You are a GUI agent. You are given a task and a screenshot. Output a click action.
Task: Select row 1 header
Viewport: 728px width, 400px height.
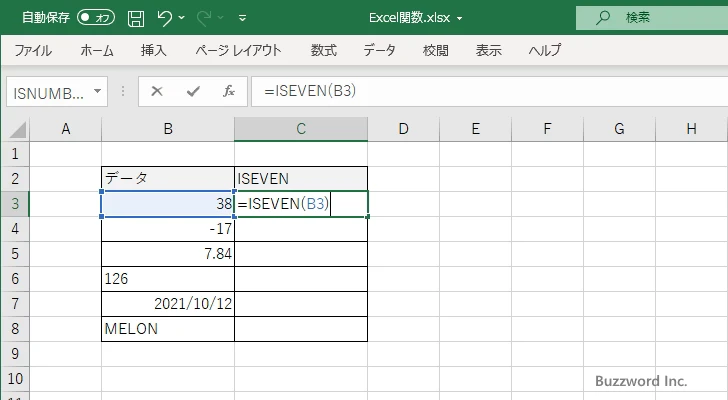click(15, 154)
